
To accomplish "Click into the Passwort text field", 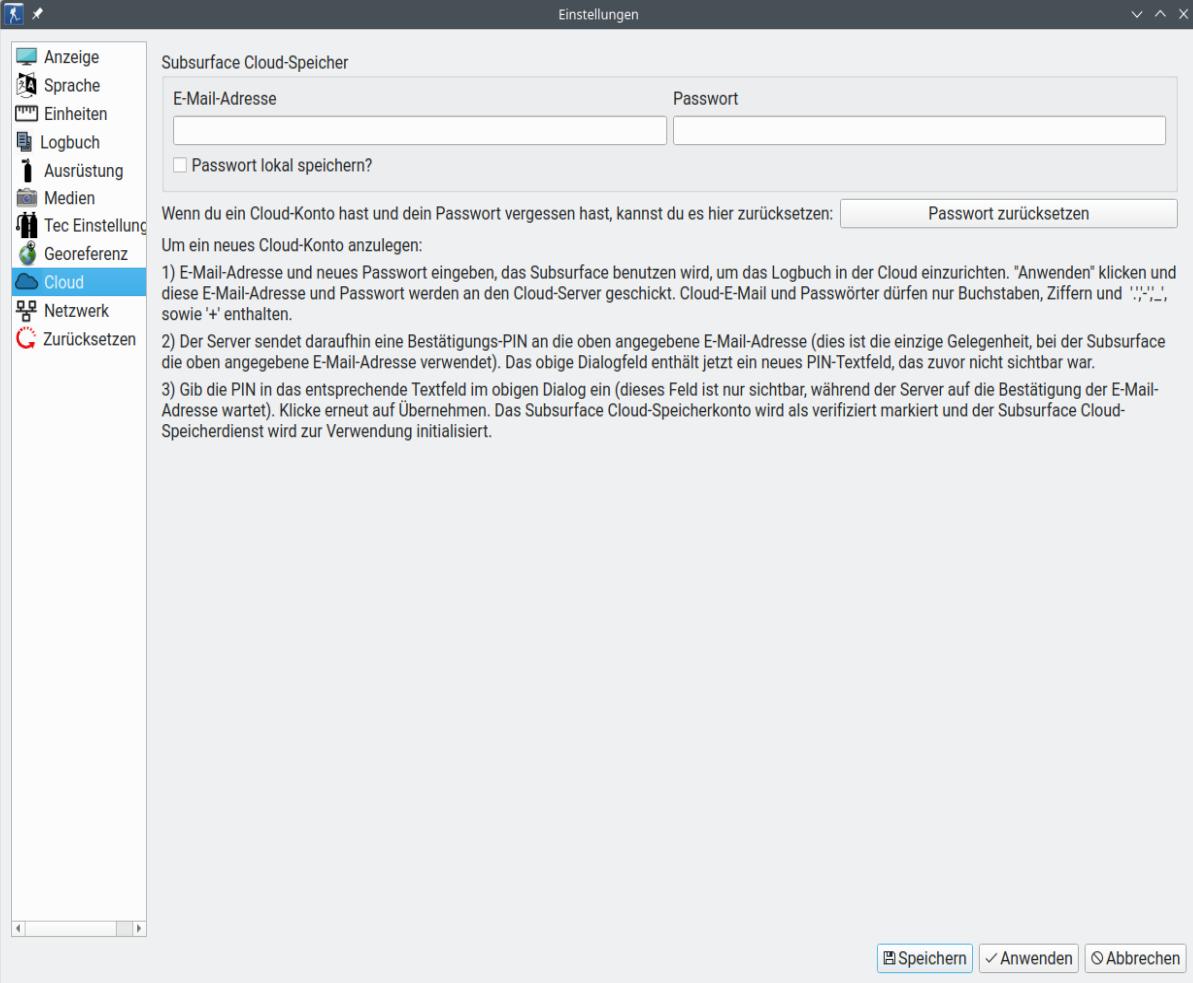I will pos(919,131).
